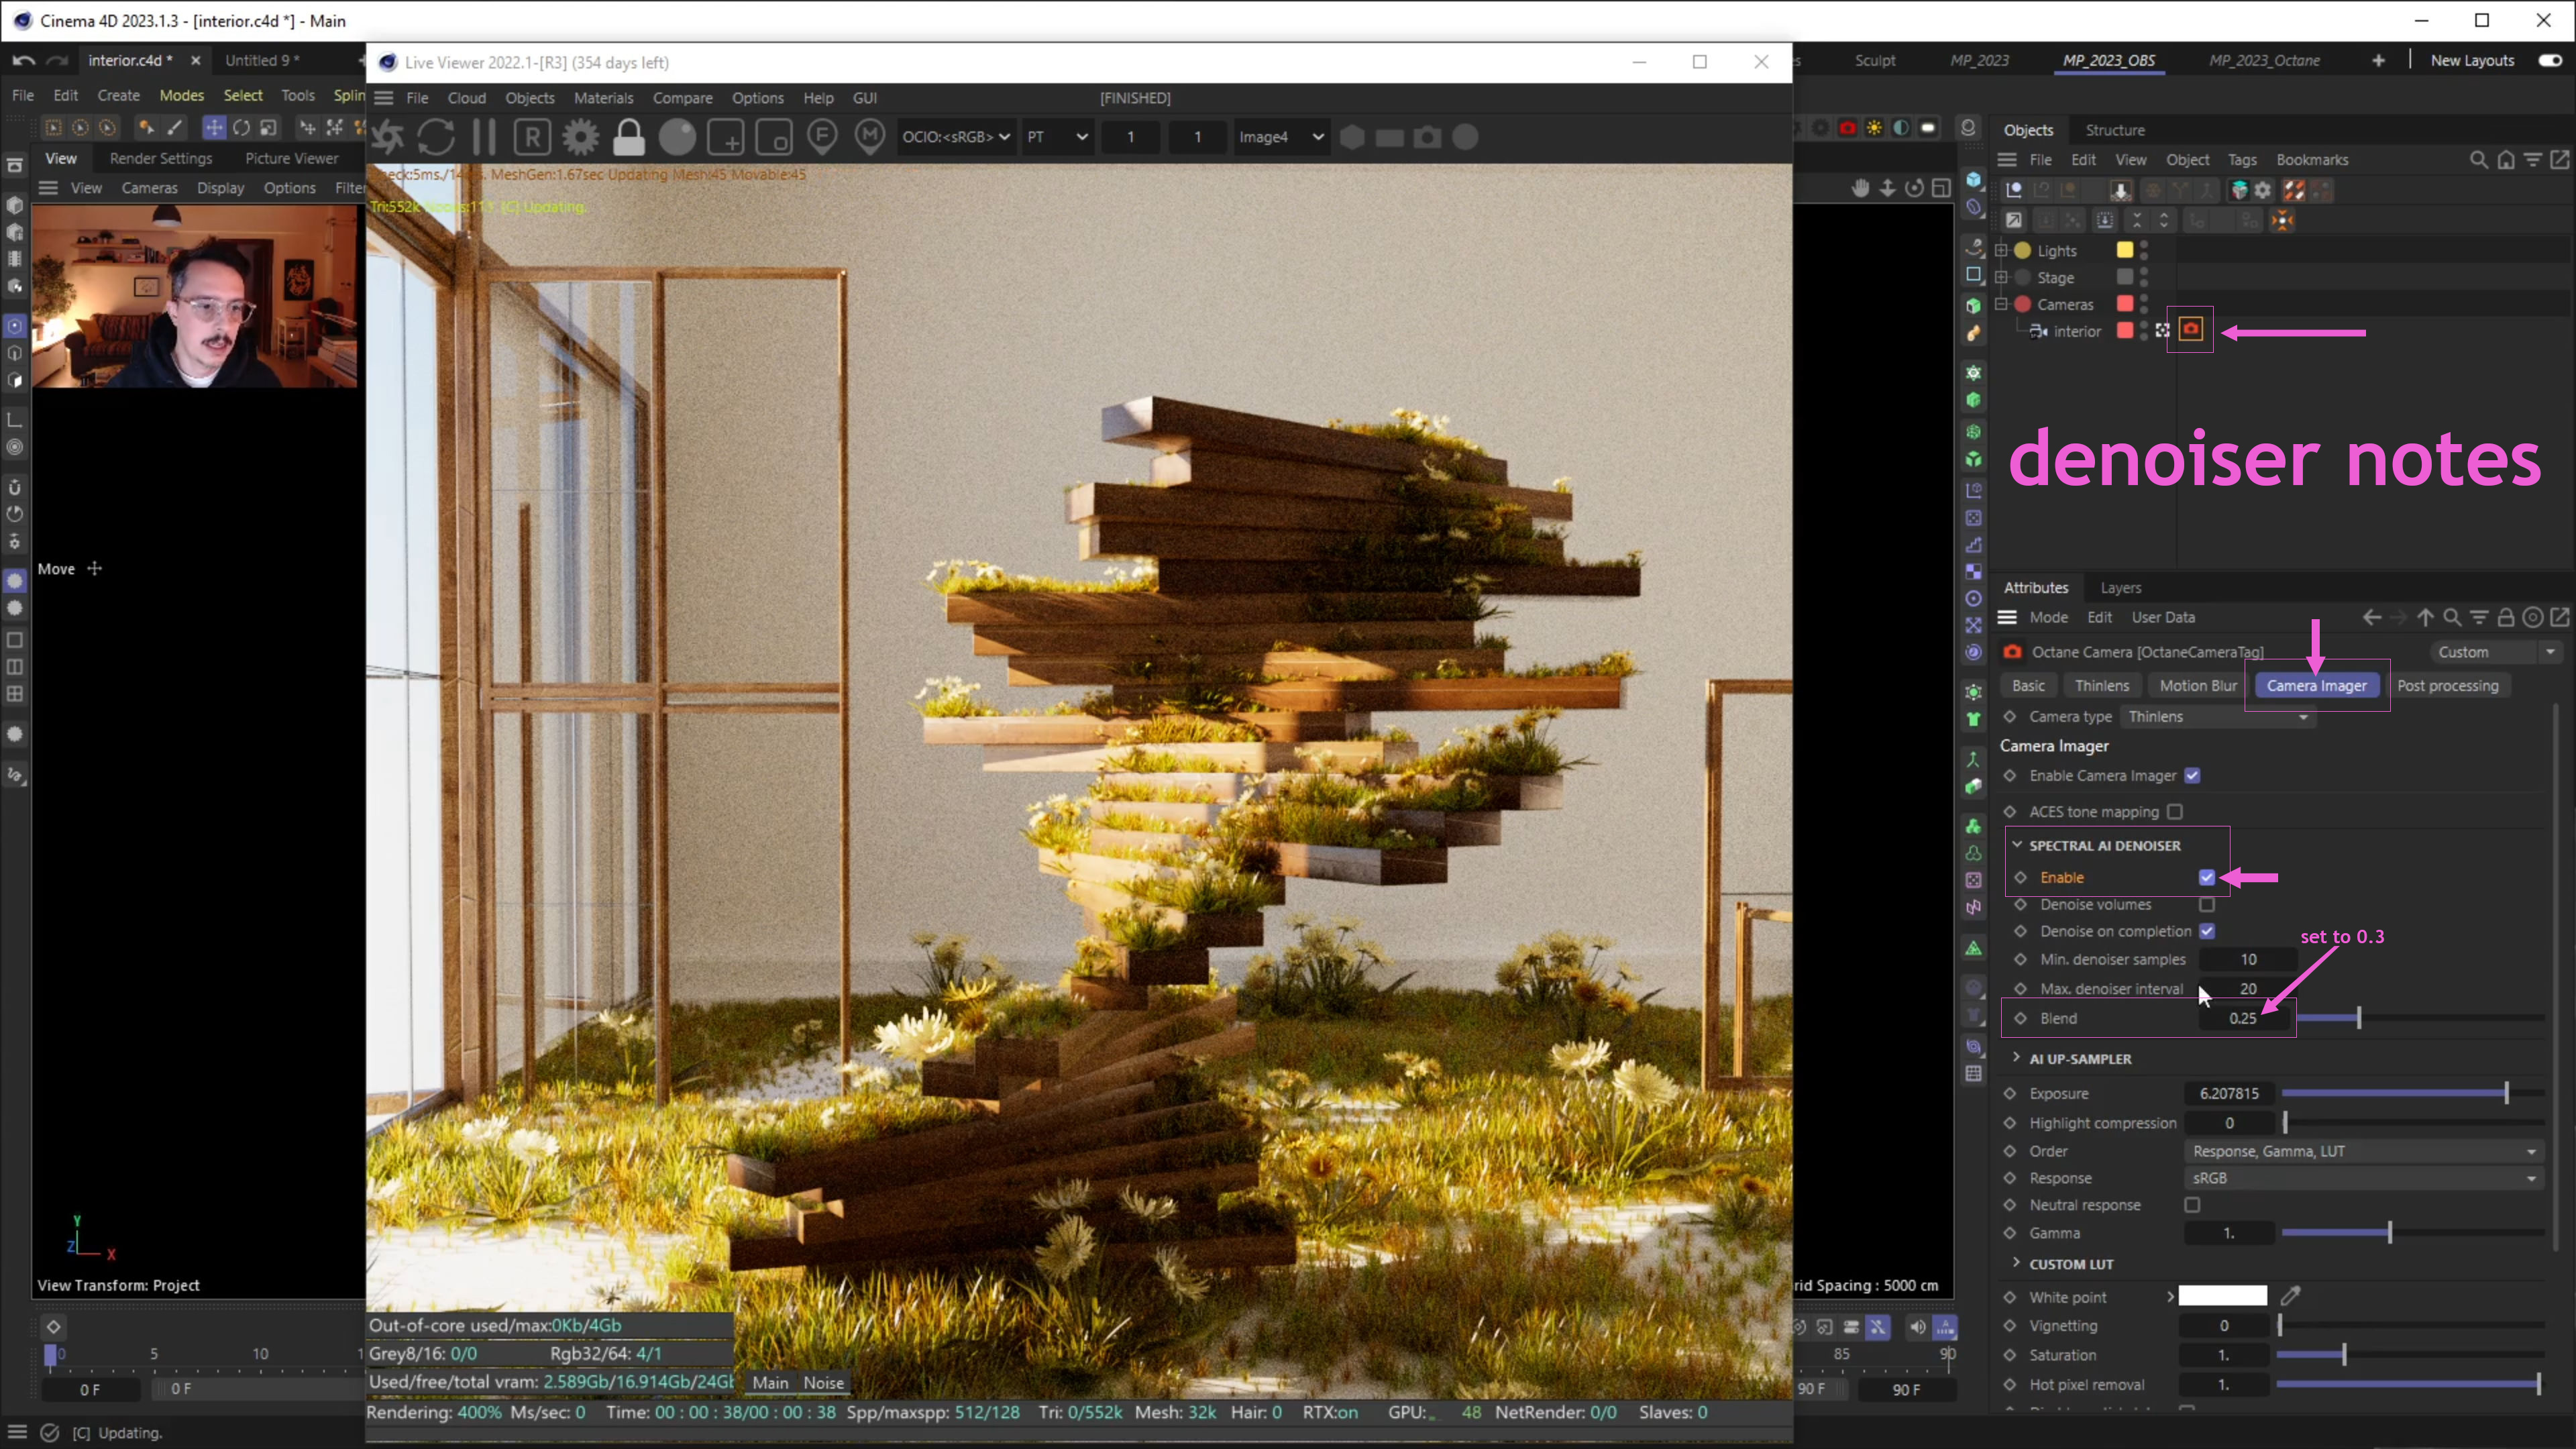Click the Live Viewer lock resolution icon
2576x1449 pixels.
coord(628,137)
